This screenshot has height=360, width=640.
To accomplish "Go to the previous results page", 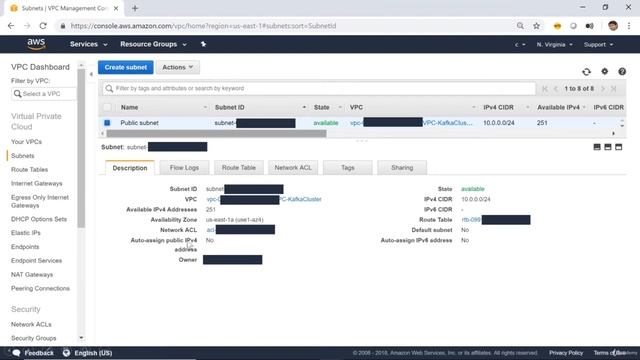I will click(x=556, y=89).
